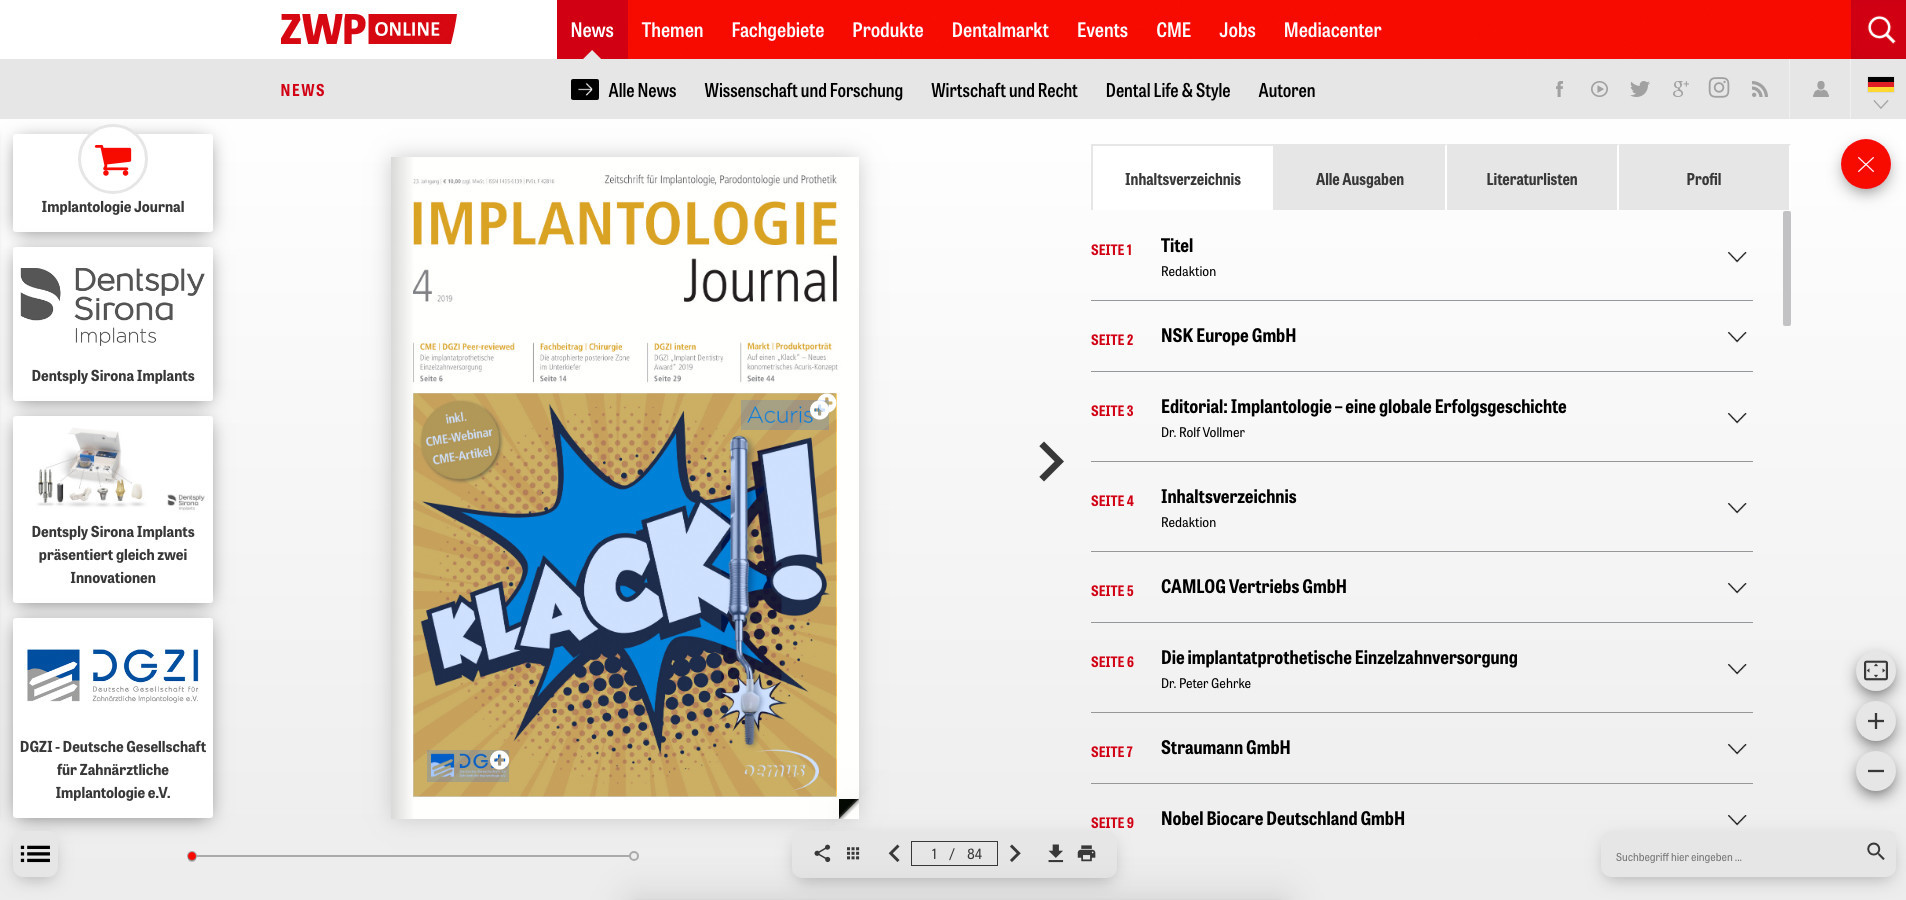Expand the CAMLOG Vertriebs GmbH entry

pyautogui.click(x=1737, y=588)
